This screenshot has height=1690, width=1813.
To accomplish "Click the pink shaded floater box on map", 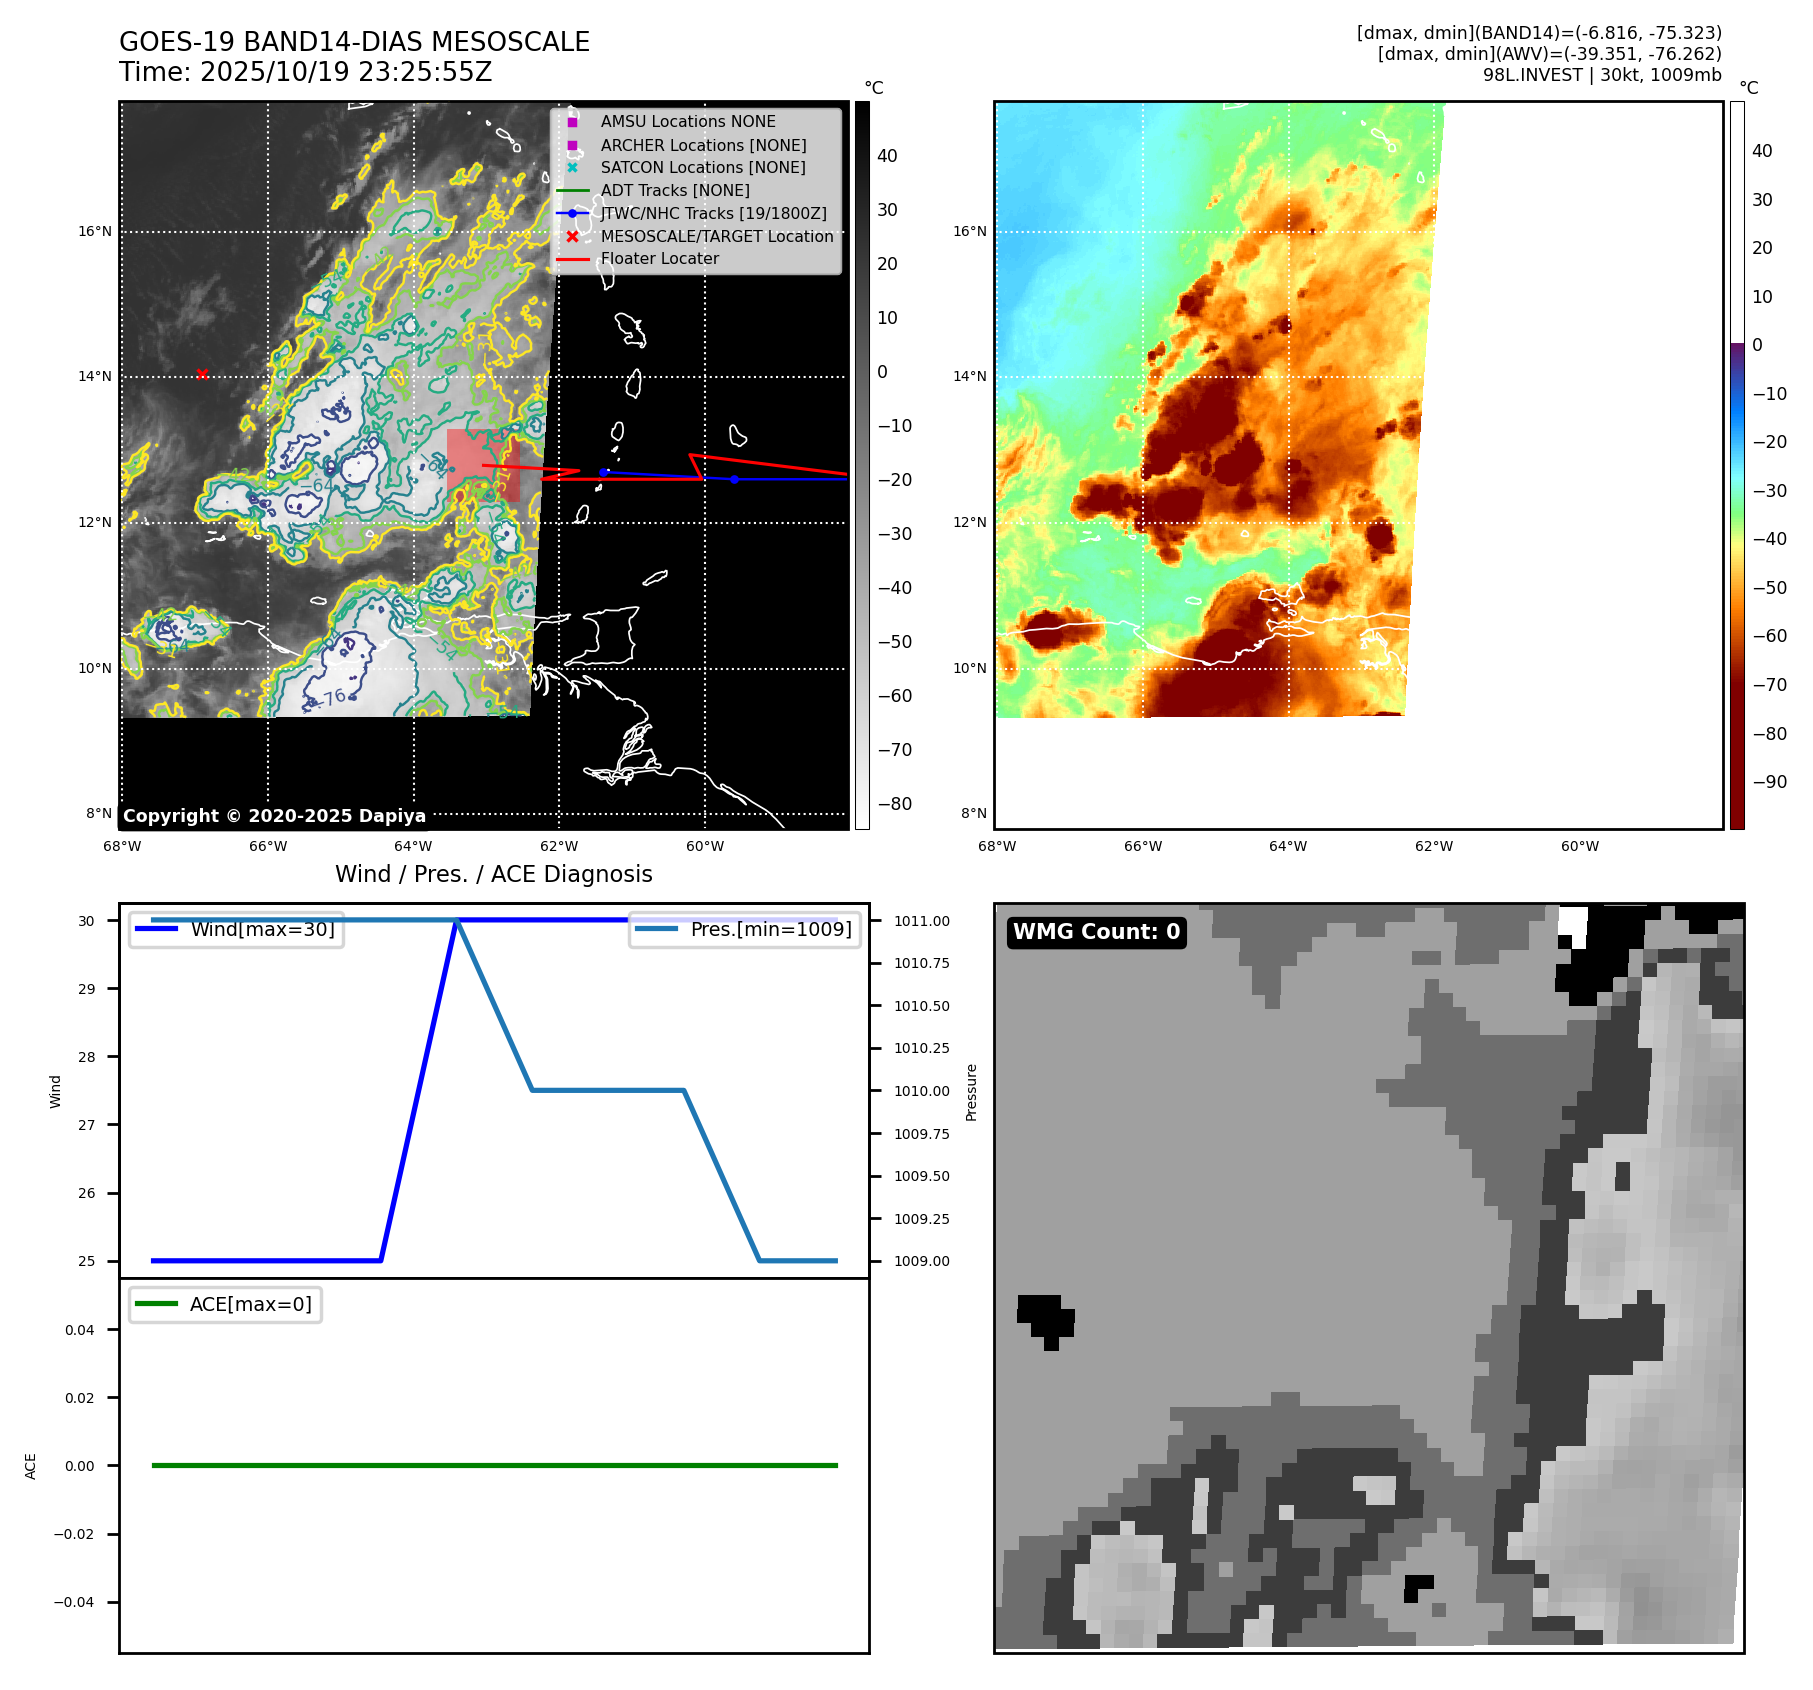I will pos(482,465).
